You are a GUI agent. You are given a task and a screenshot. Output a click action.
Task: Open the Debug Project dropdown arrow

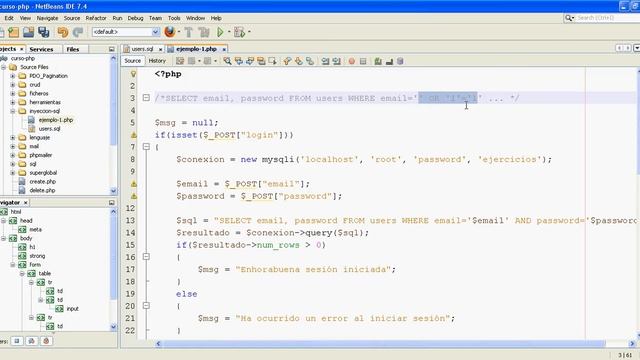point(249,32)
